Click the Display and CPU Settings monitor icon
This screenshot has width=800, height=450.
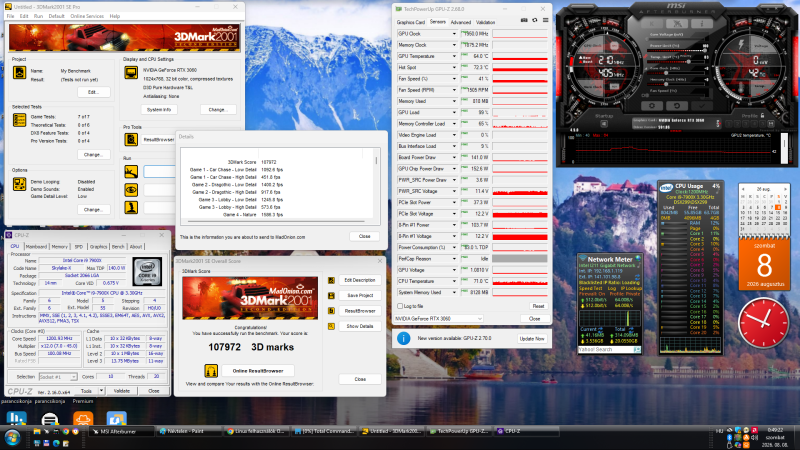131,72
